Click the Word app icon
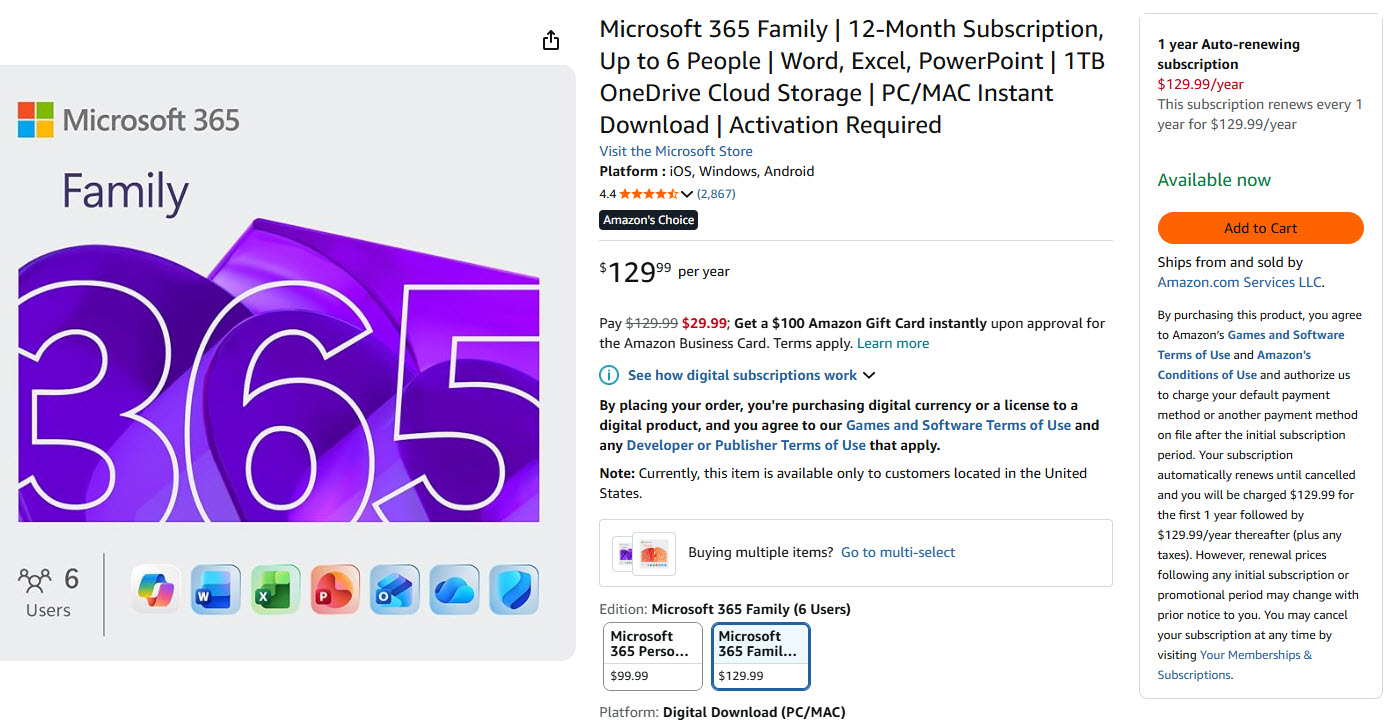Screen dimensions: 1391x722 coord(215,590)
